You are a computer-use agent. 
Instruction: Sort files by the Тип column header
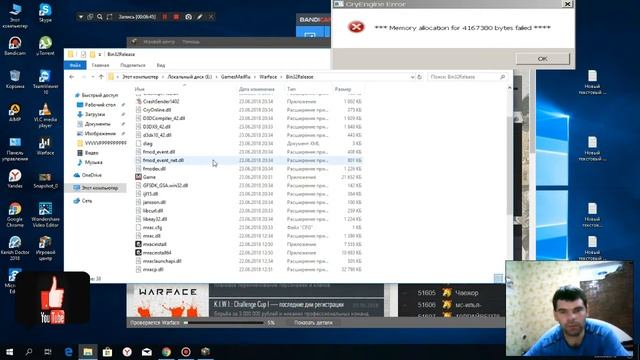[291, 89]
